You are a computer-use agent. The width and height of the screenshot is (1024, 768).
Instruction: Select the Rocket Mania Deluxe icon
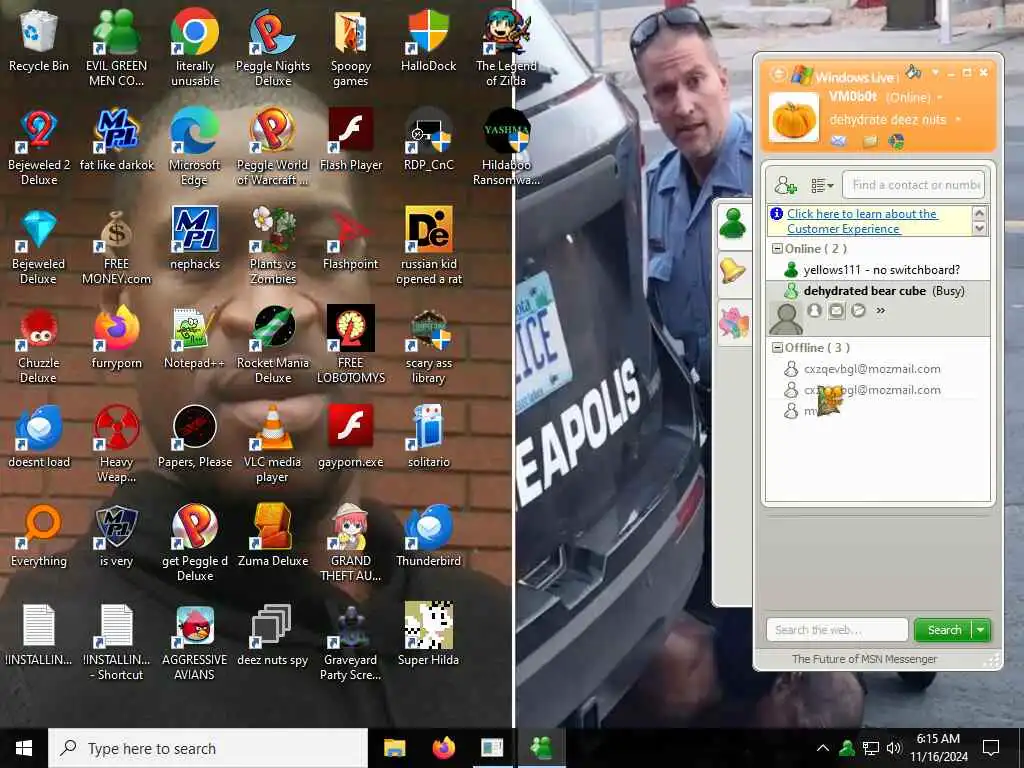[x=273, y=345]
